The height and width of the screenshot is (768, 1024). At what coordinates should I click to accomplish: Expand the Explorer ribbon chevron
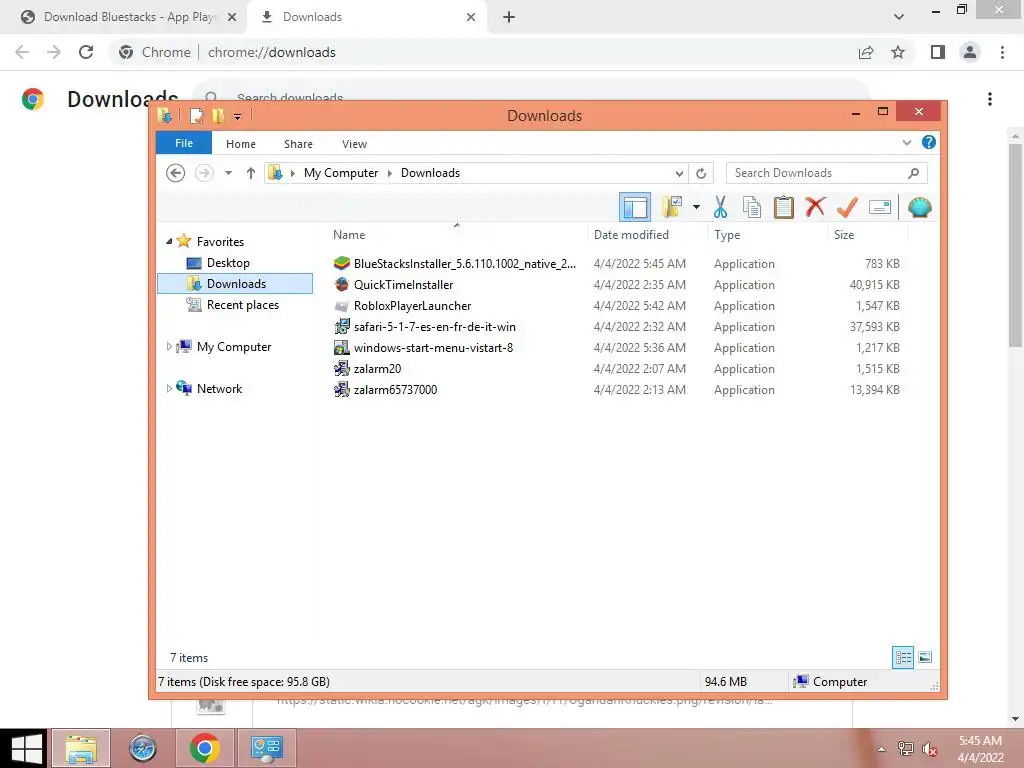(x=906, y=142)
